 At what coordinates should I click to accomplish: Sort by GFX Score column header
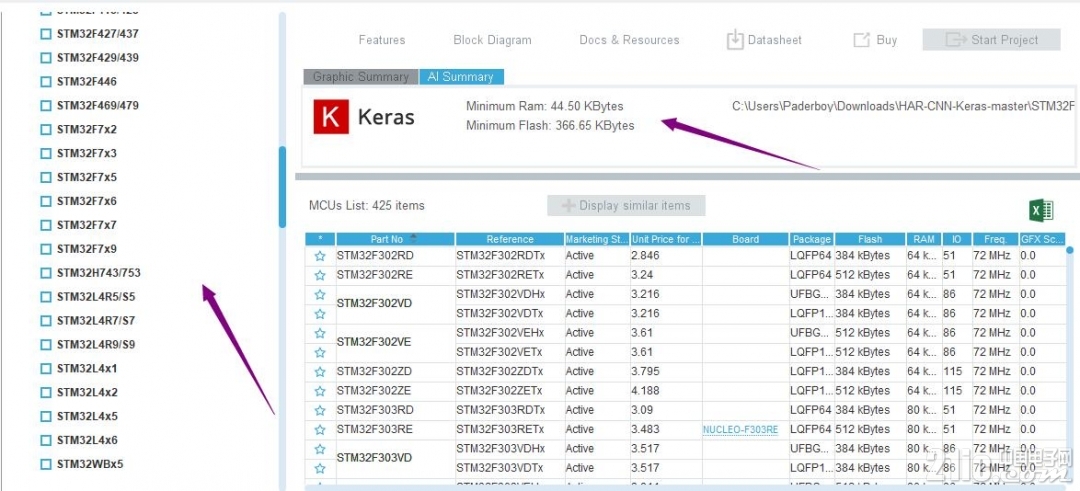(1042, 239)
